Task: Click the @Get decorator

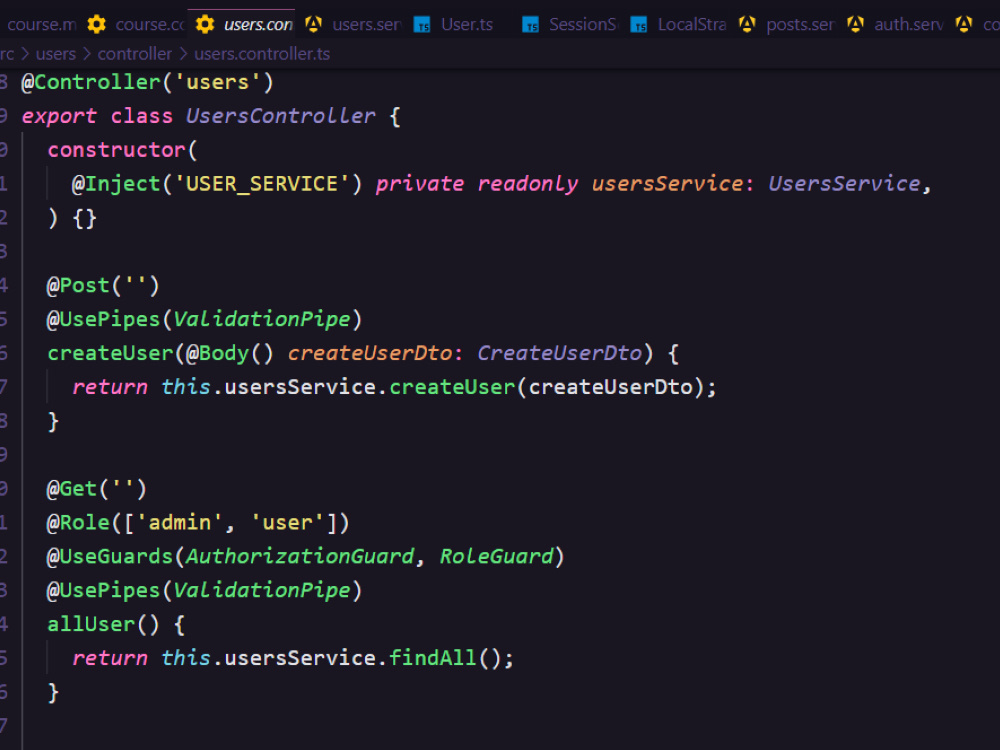Action: [71, 489]
